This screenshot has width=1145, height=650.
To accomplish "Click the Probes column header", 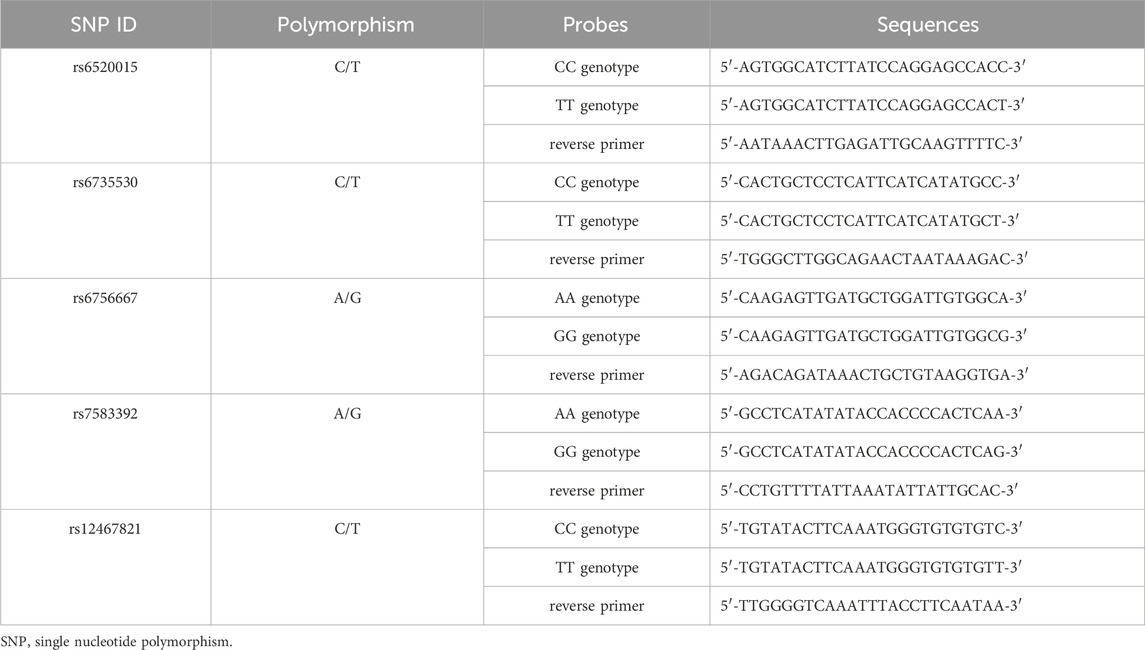I will (x=595, y=25).
